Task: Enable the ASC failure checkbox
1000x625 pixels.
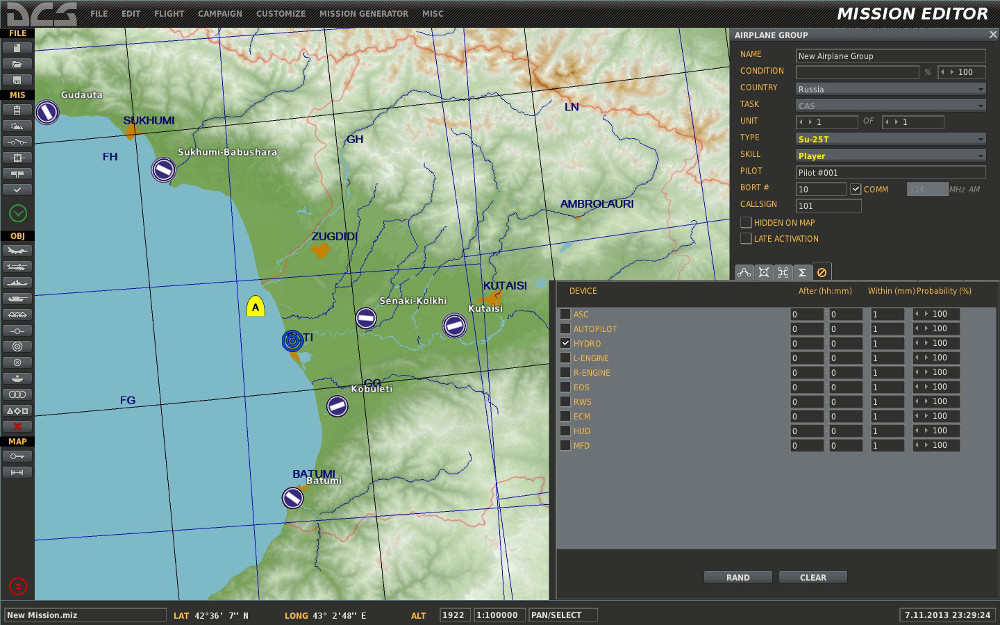Action: pos(565,314)
